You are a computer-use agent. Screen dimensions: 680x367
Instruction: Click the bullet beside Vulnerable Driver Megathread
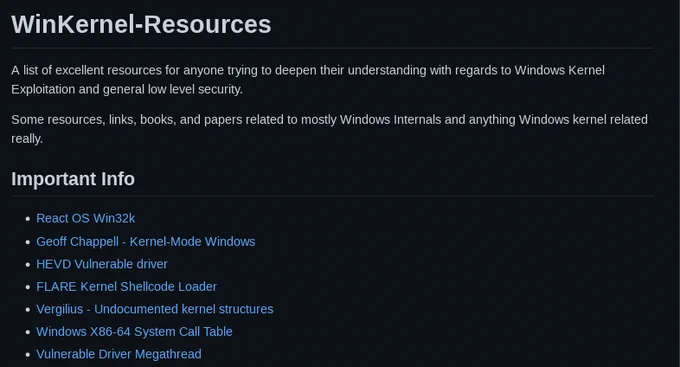pos(28,354)
